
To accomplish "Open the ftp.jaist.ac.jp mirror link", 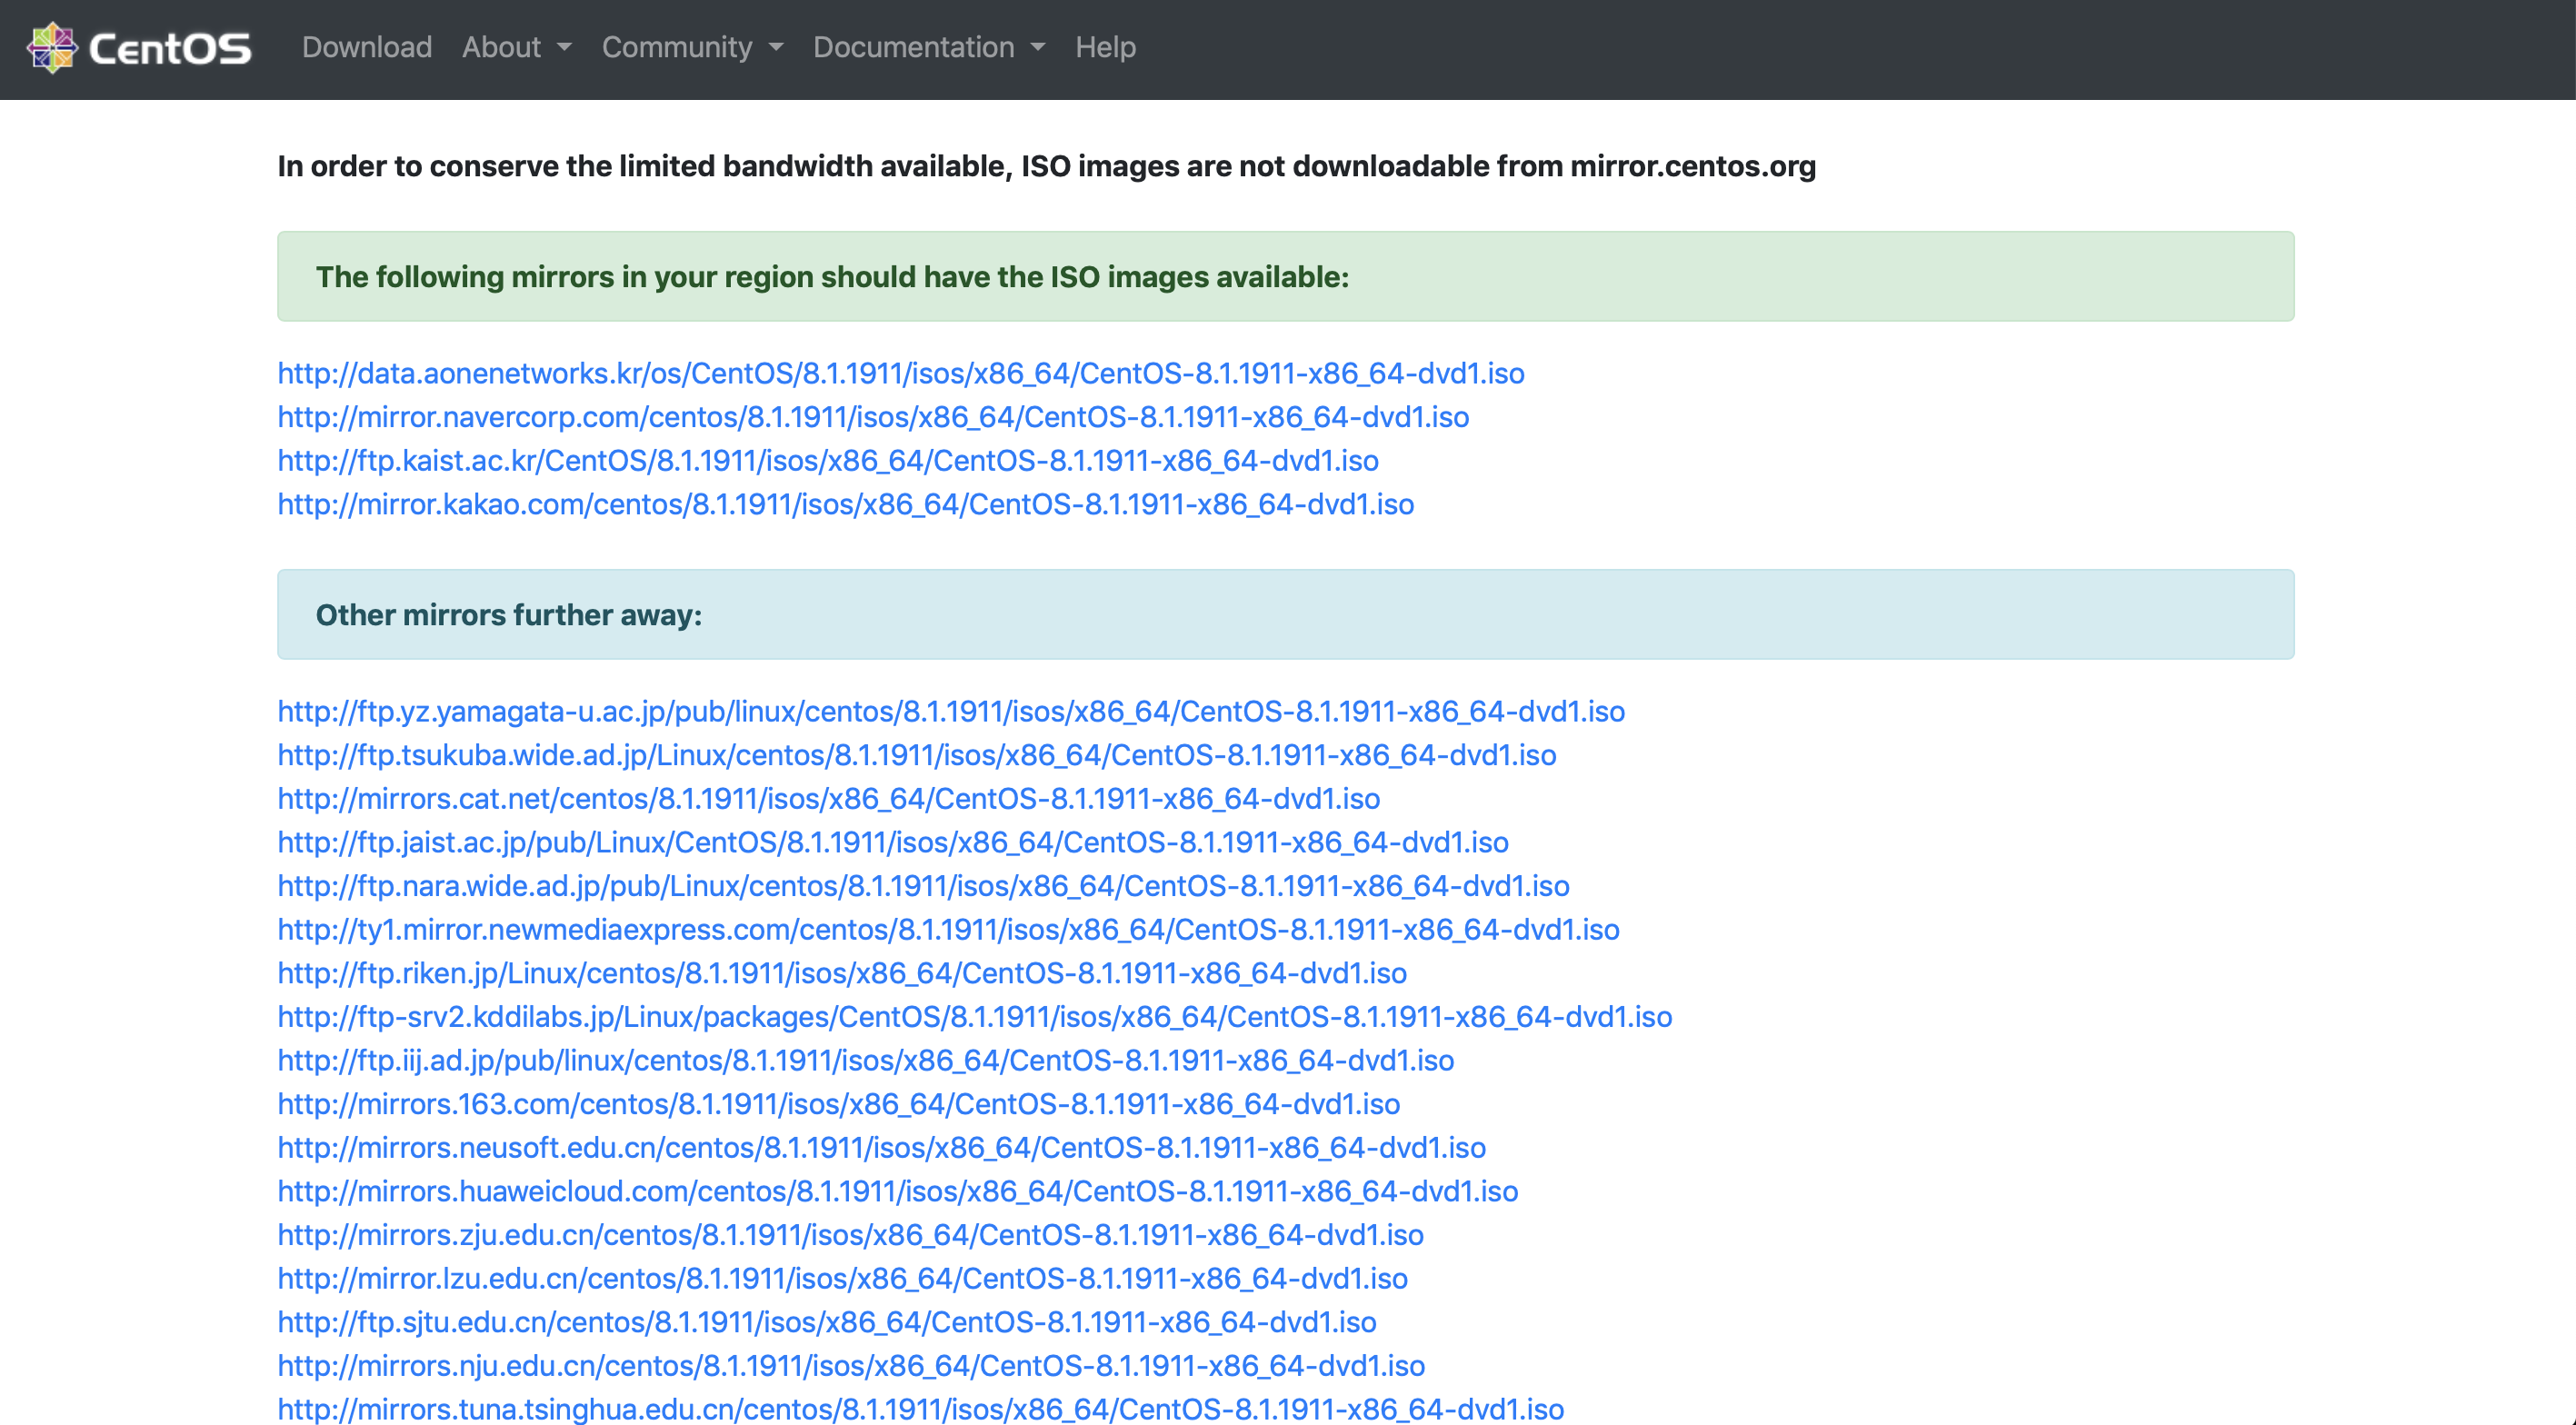I will [x=892, y=842].
